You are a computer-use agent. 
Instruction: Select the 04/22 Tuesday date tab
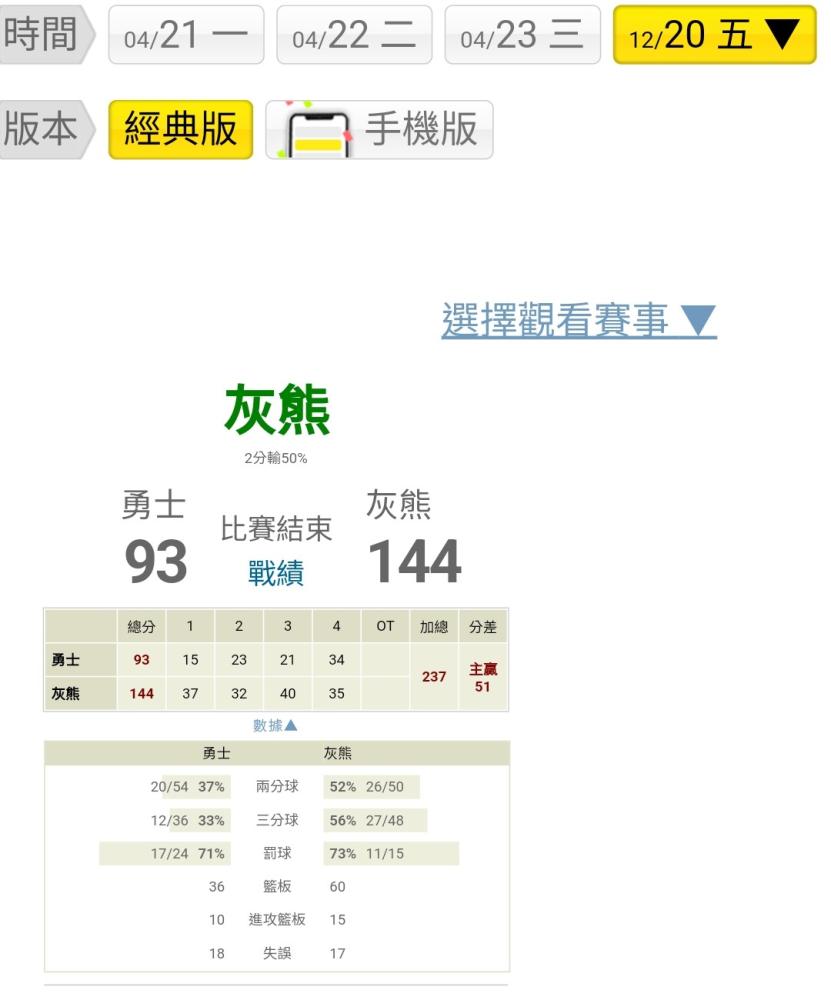click(x=354, y=35)
